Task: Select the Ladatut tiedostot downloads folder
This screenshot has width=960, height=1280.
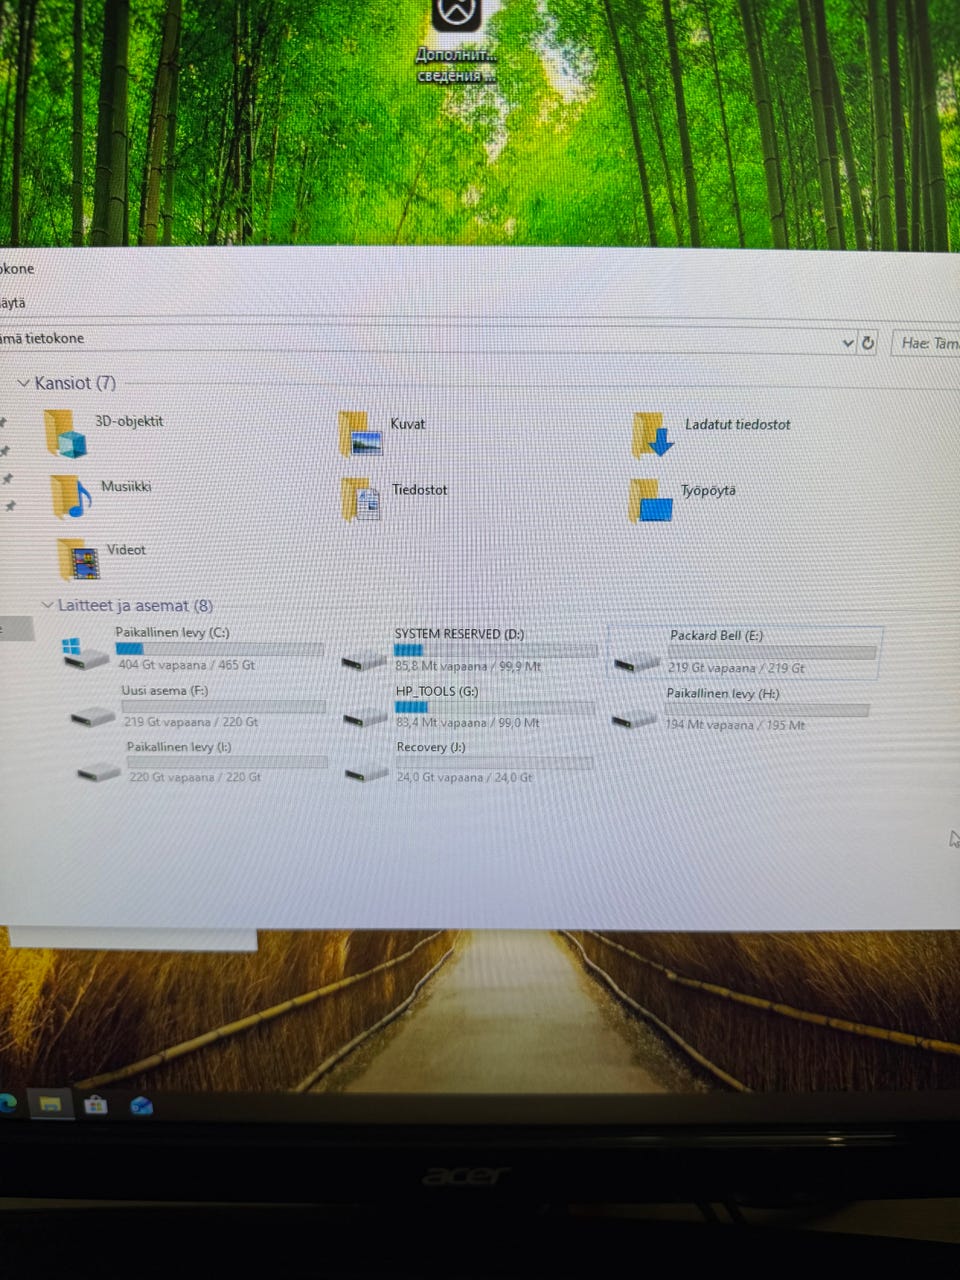Action: coord(654,435)
